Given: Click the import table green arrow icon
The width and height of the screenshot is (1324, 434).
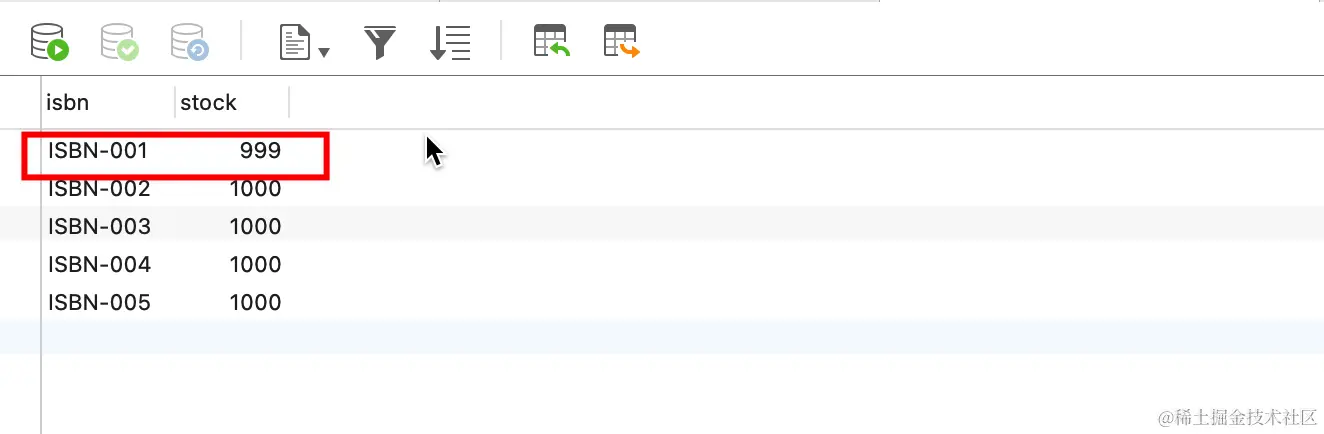Looking at the screenshot, I should (551, 42).
